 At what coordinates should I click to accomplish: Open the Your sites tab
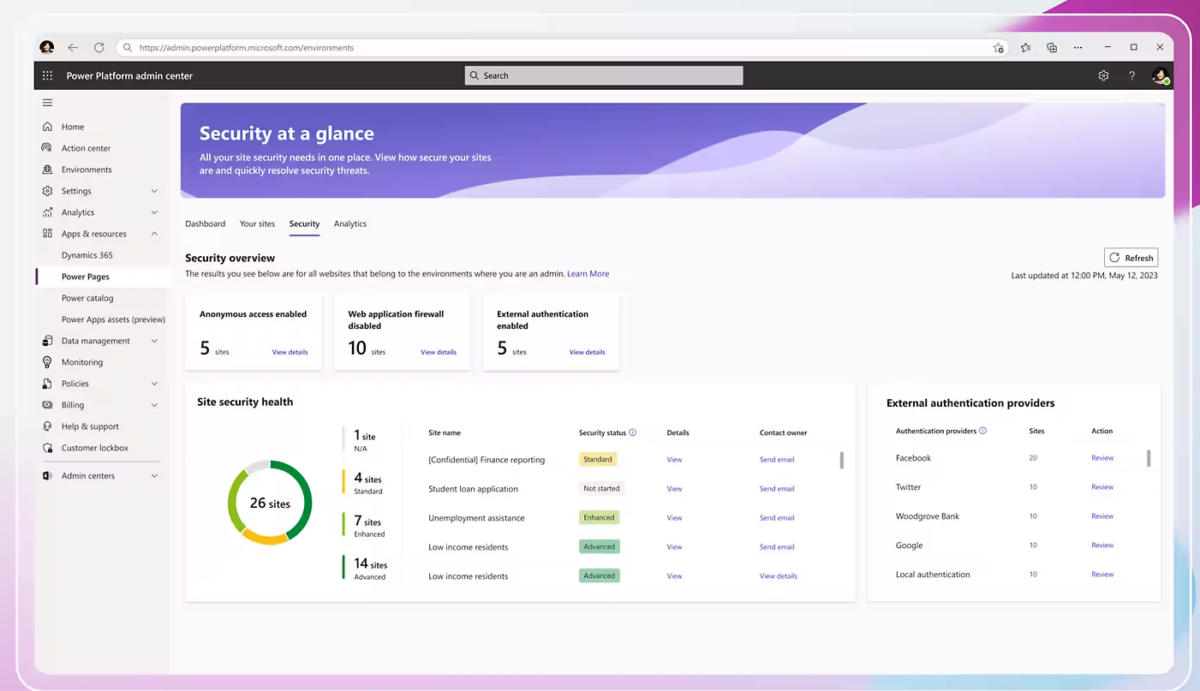click(x=257, y=223)
